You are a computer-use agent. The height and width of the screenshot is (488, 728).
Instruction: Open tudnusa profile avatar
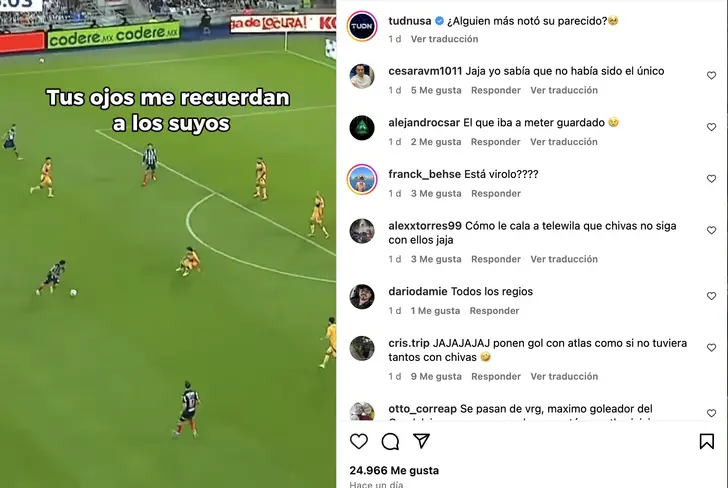[362, 26]
